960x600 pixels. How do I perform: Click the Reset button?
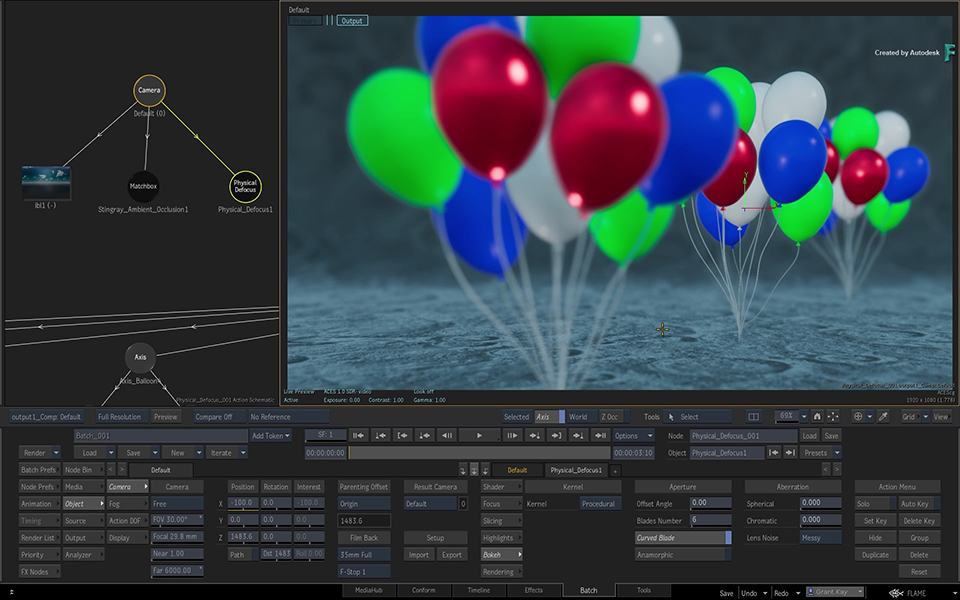[x=919, y=571]
